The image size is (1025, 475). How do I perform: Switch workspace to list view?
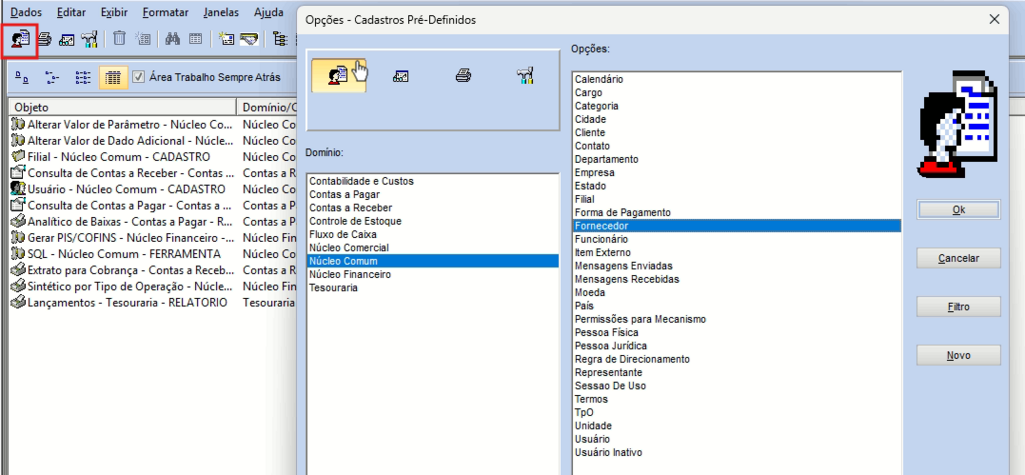click(x=82, y=77)
